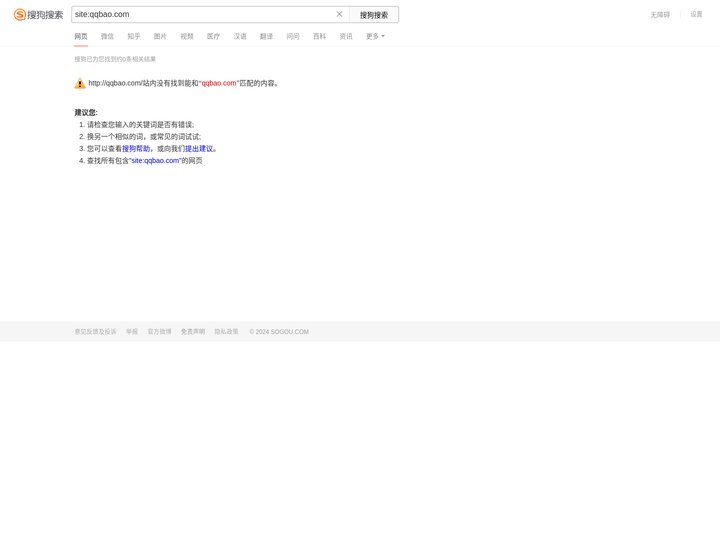Open the 知乎 tab
Screen dimensions: 720x540
tap(134, 36)
